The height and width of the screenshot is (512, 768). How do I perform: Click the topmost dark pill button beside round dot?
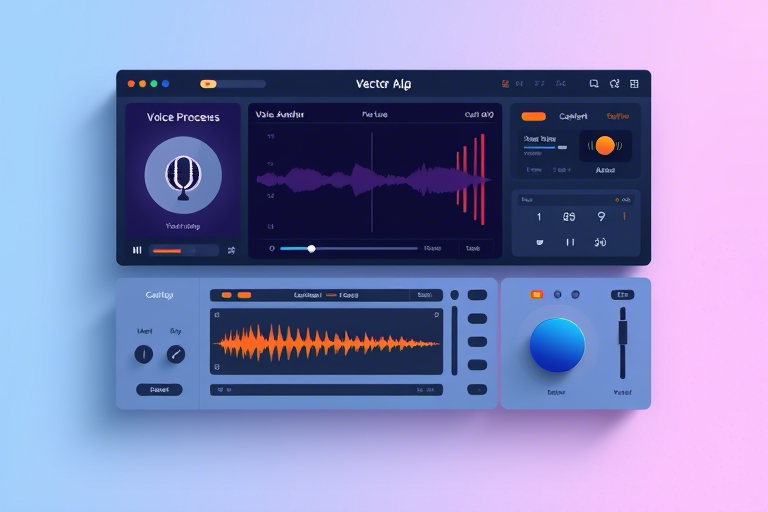(477, 295)
